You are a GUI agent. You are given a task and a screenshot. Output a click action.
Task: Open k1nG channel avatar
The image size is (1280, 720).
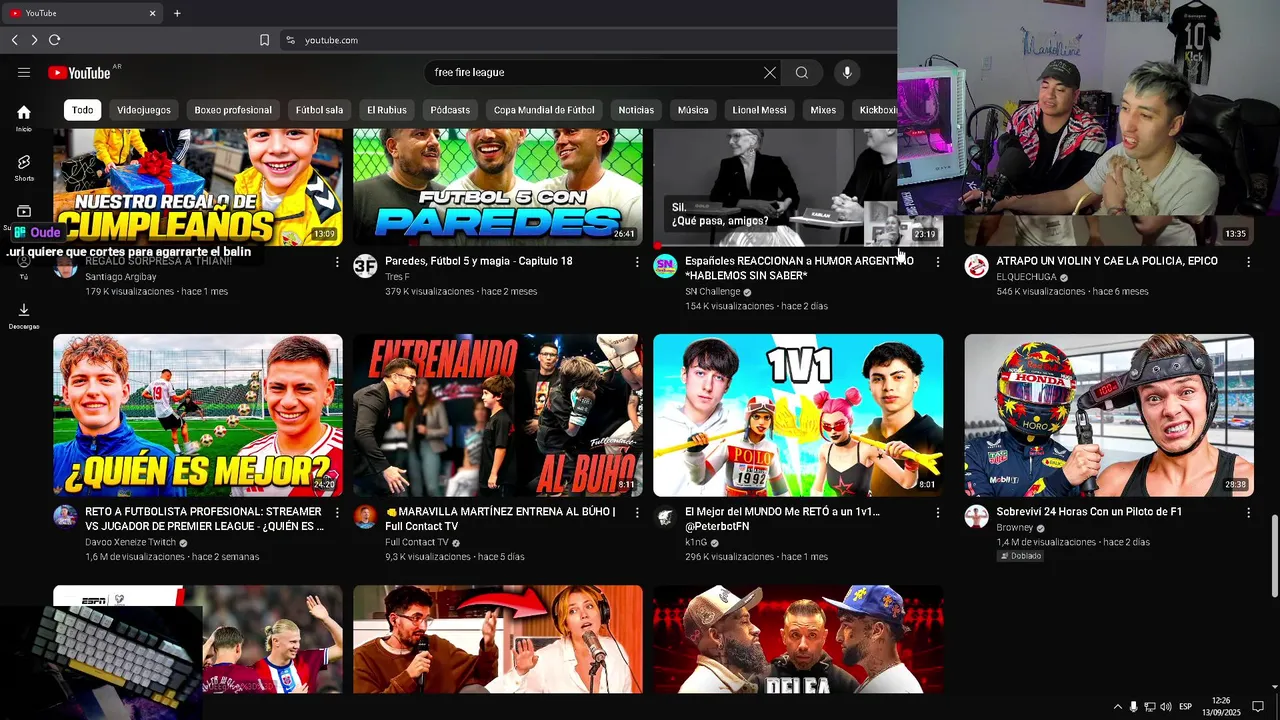[x=665, y=517]
